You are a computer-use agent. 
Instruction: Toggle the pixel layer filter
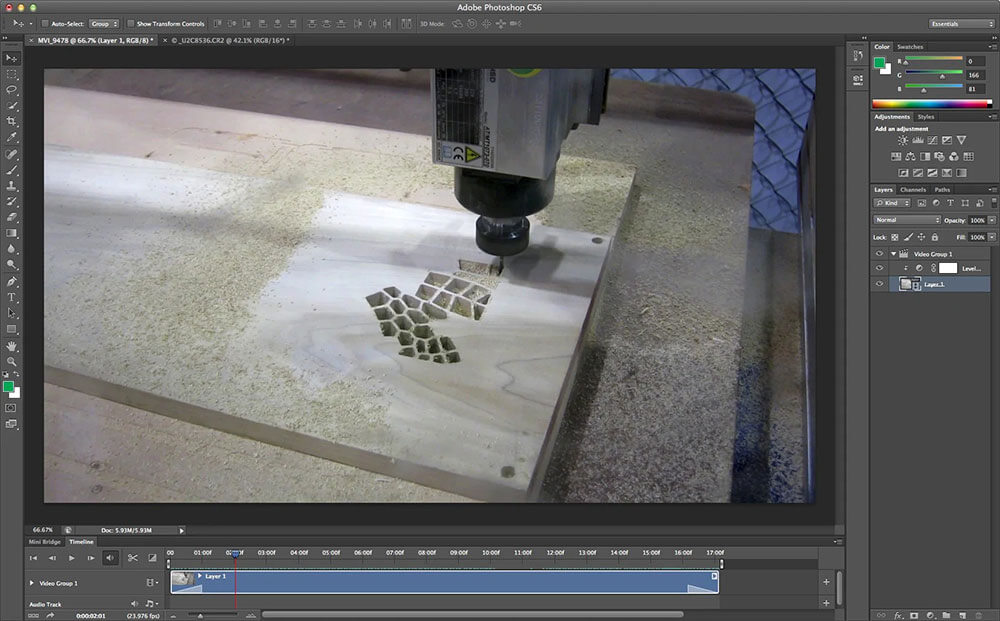[922, 203]
